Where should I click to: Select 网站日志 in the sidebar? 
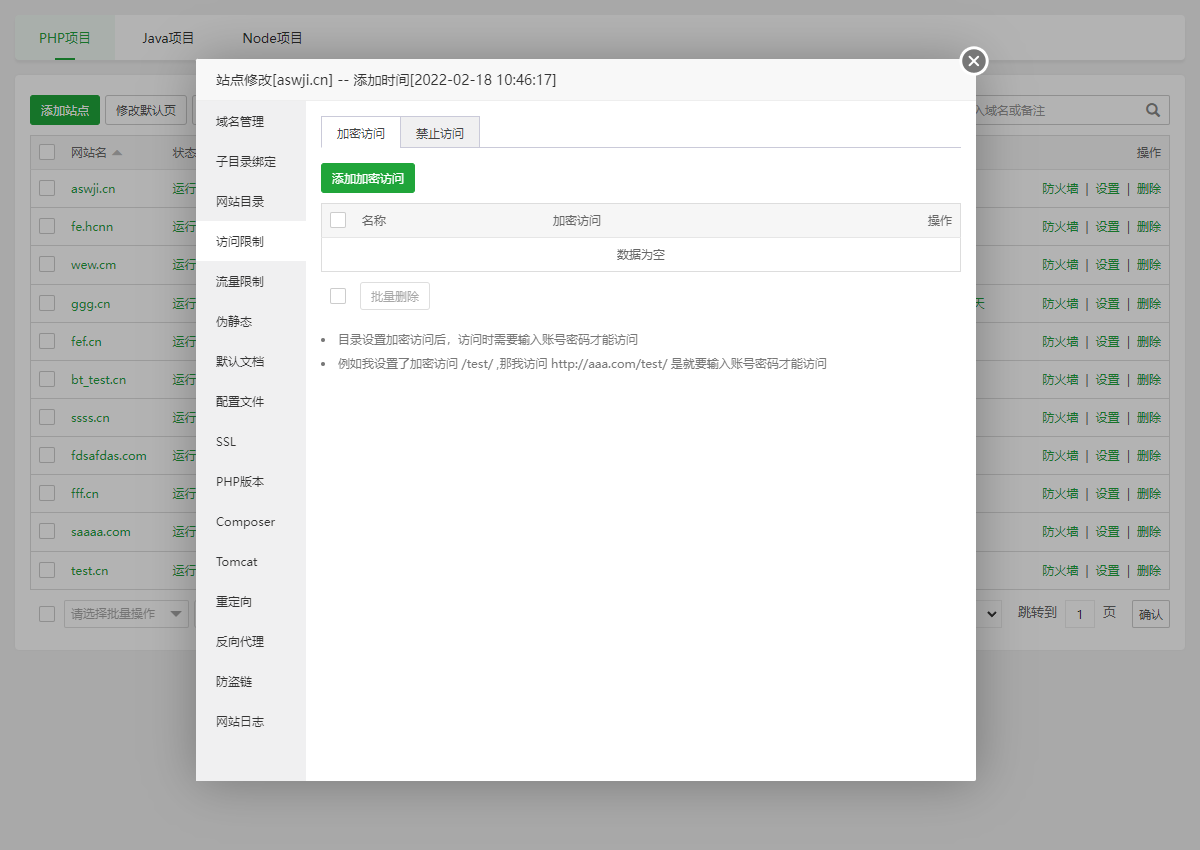tap(238, 721)
